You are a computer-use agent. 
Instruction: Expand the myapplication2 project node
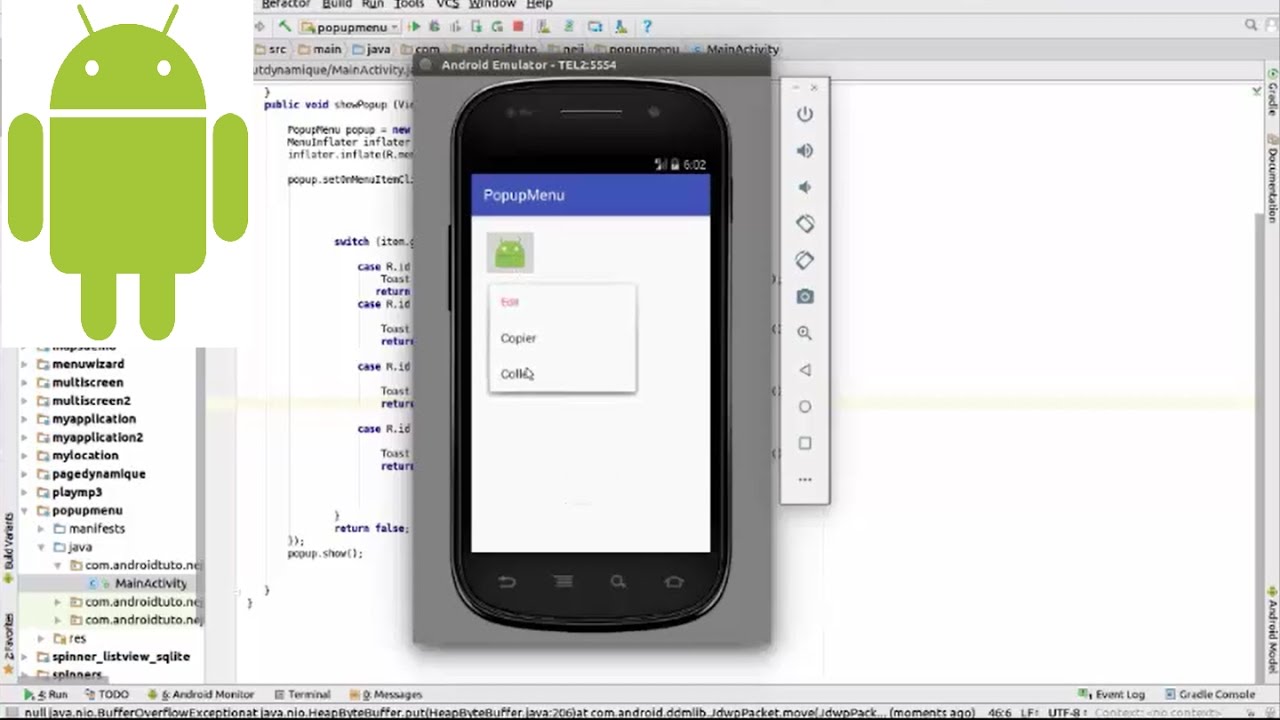tap(25, 437)
